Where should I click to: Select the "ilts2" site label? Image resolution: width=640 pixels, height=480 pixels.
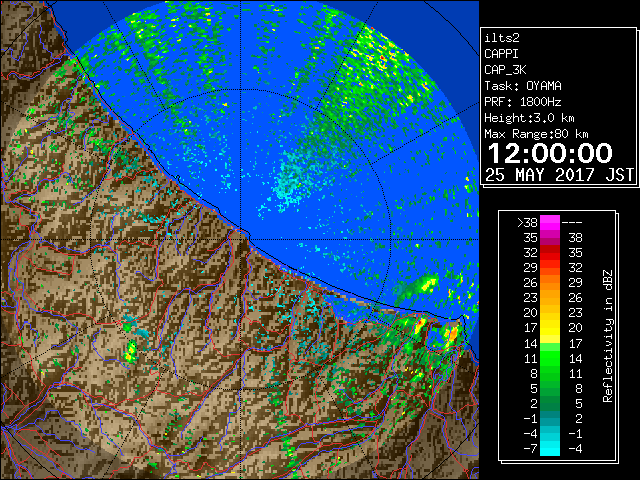(502, 38)
